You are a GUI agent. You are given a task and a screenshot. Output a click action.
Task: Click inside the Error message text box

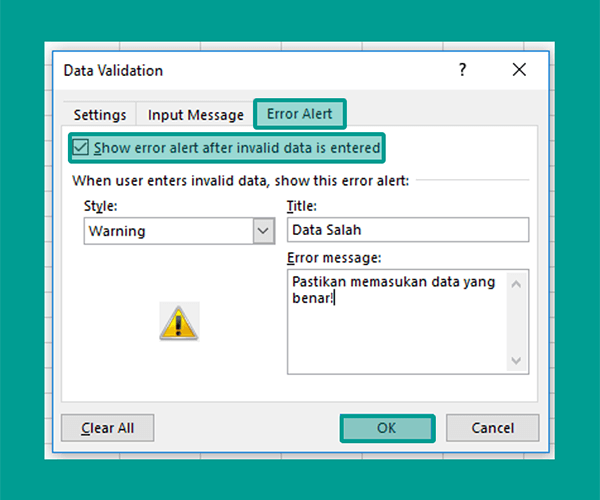(x=397, y=322)
